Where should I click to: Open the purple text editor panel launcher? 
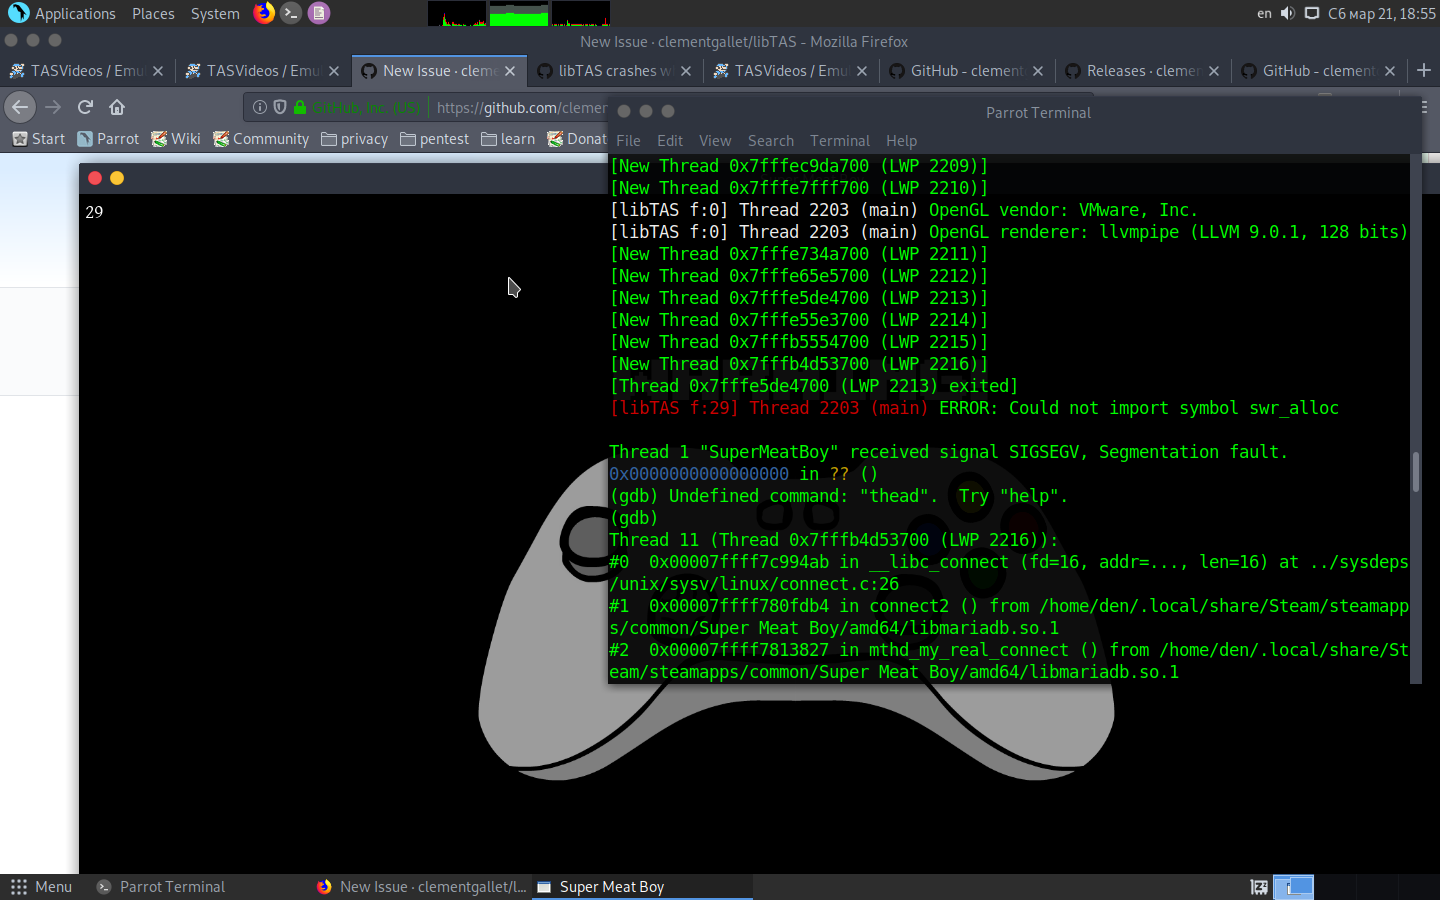point(318,13)
